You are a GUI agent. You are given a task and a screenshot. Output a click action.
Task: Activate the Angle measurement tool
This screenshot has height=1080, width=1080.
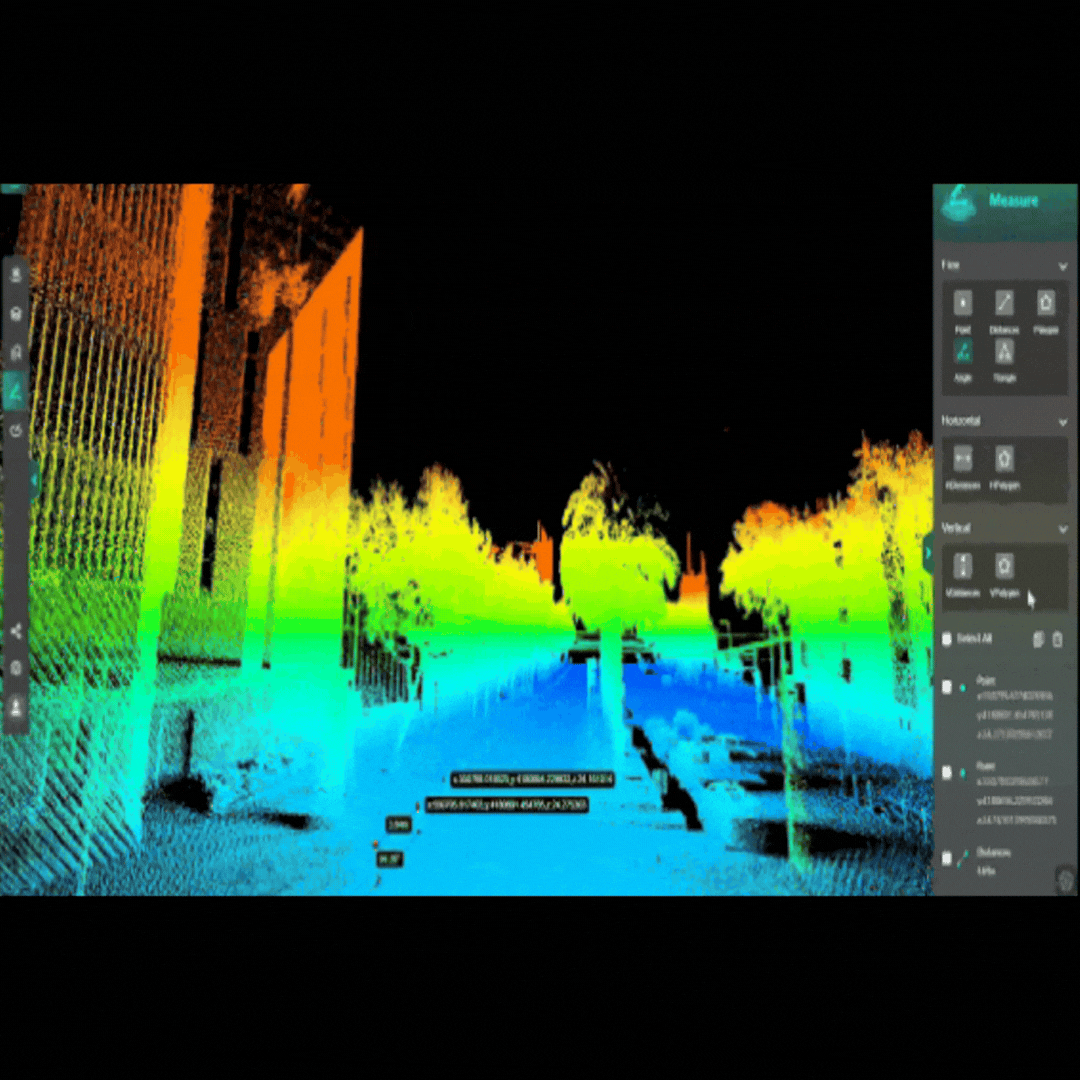point(962,352)
